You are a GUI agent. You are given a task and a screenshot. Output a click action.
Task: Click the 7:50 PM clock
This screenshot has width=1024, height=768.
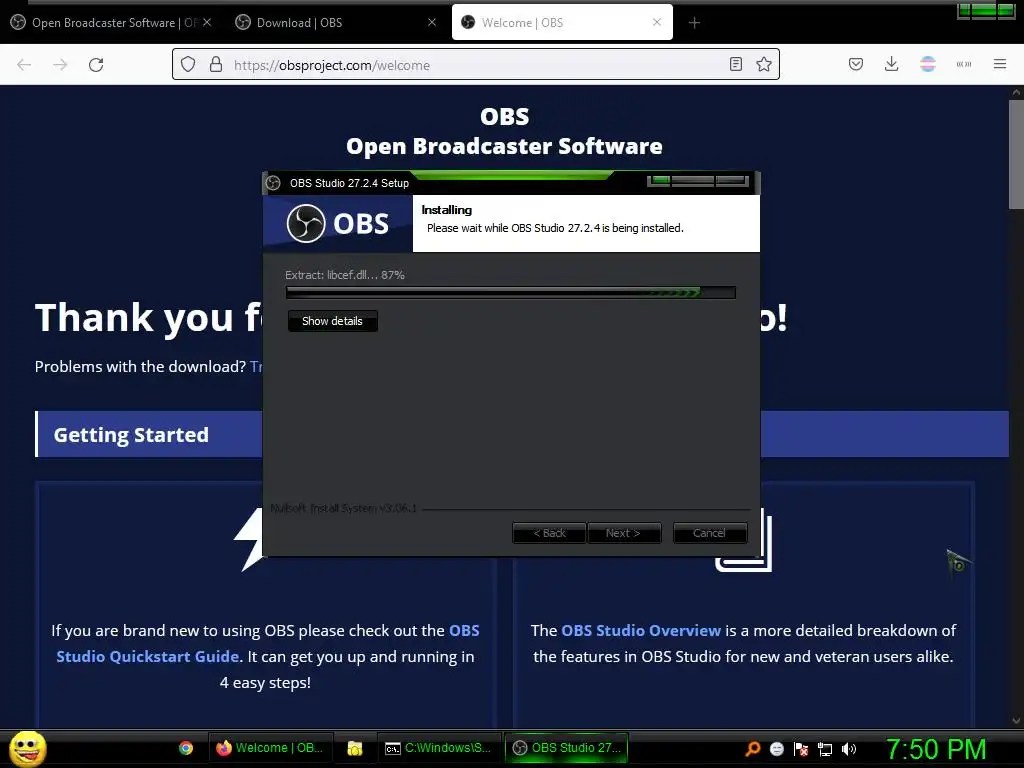tap(936, 749)
